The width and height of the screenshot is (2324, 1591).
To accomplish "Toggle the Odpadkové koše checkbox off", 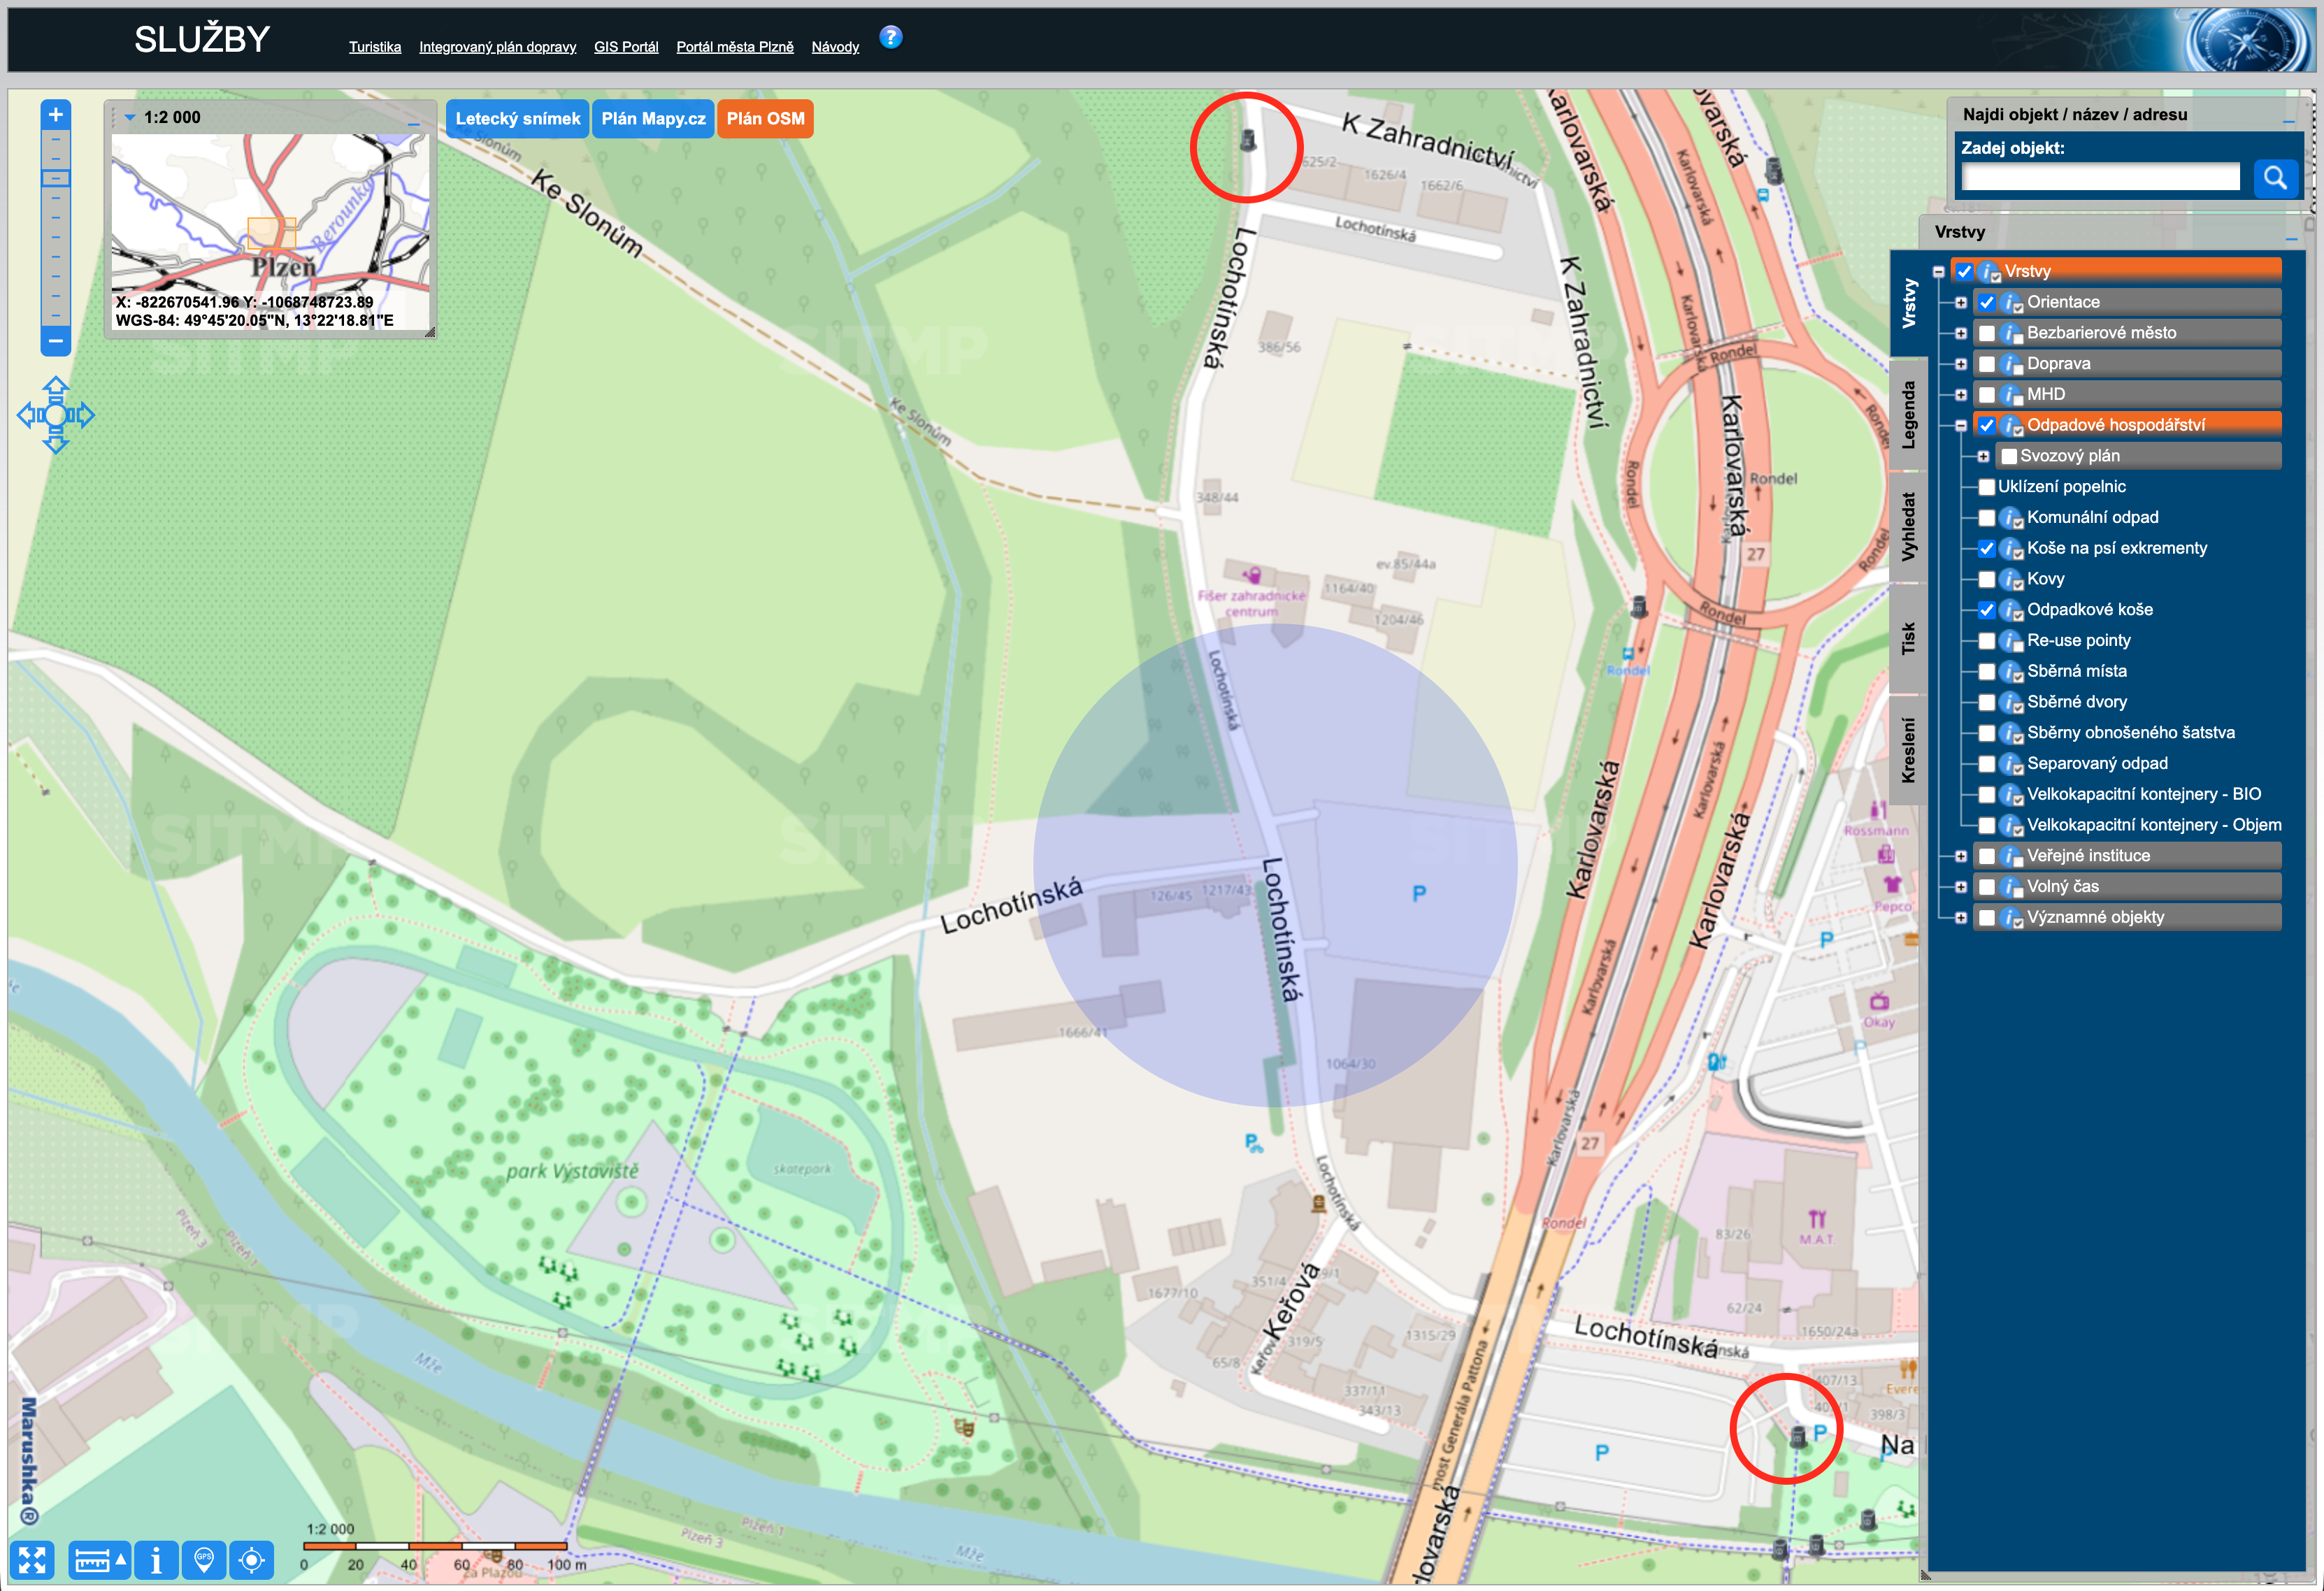I will [x=1987, y=610].
